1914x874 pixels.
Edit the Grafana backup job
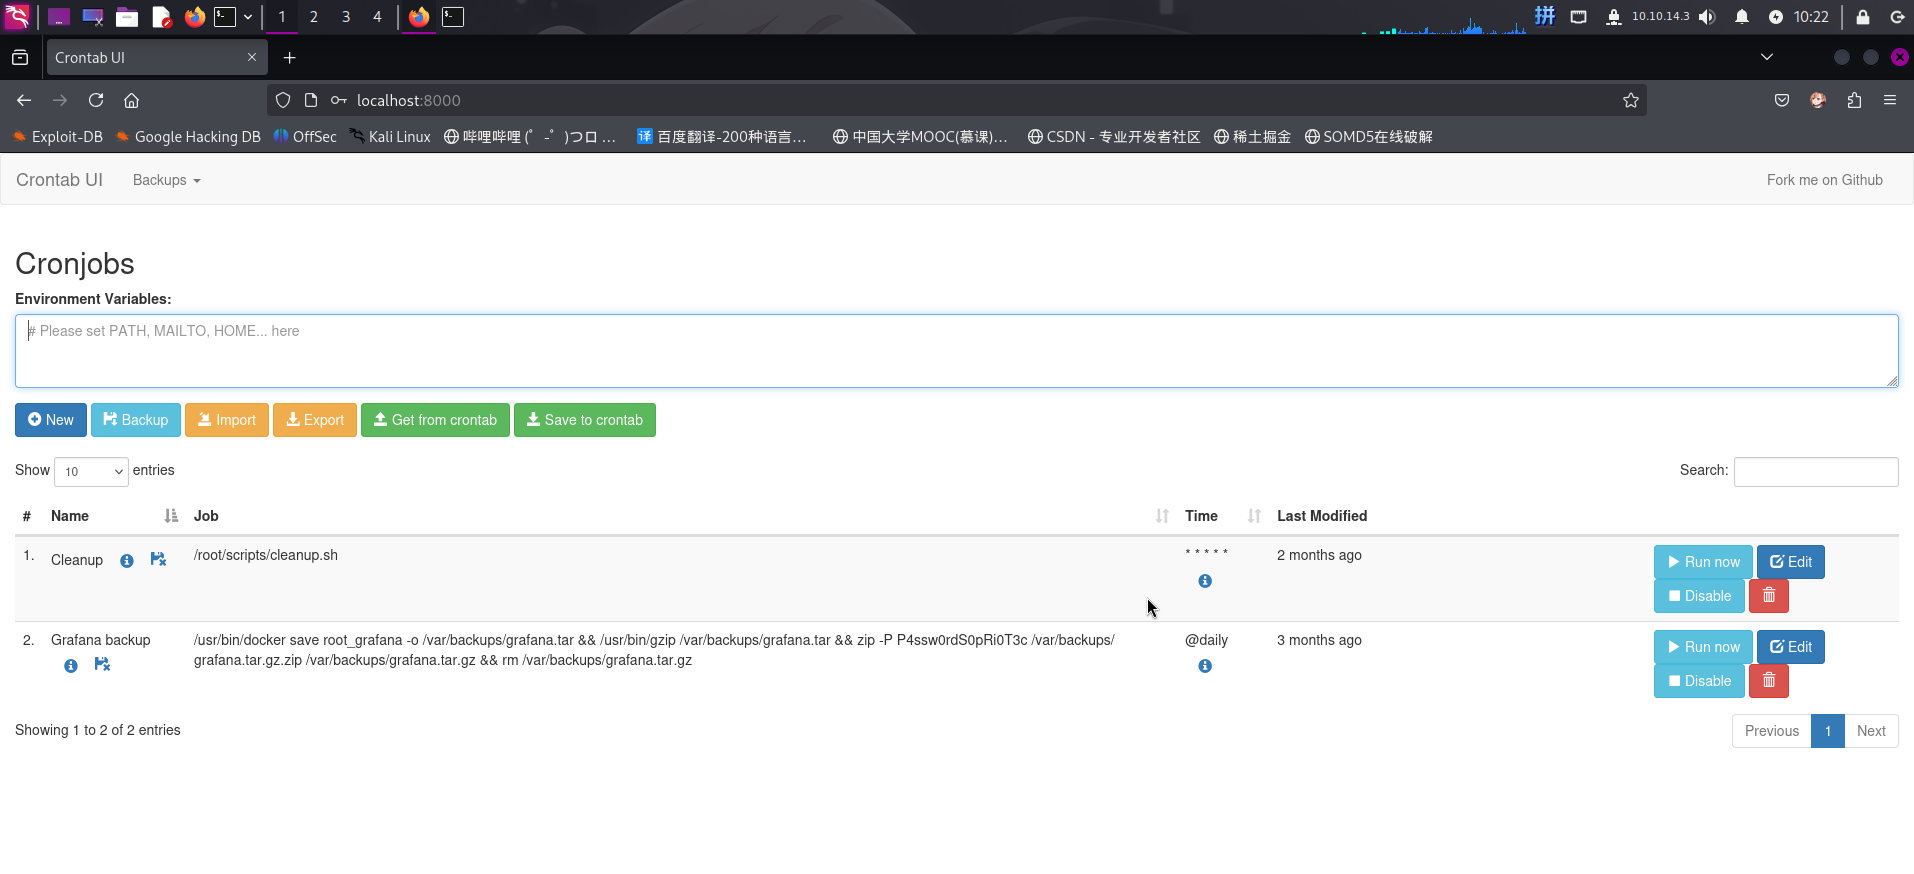click(x=1791, y=647)
